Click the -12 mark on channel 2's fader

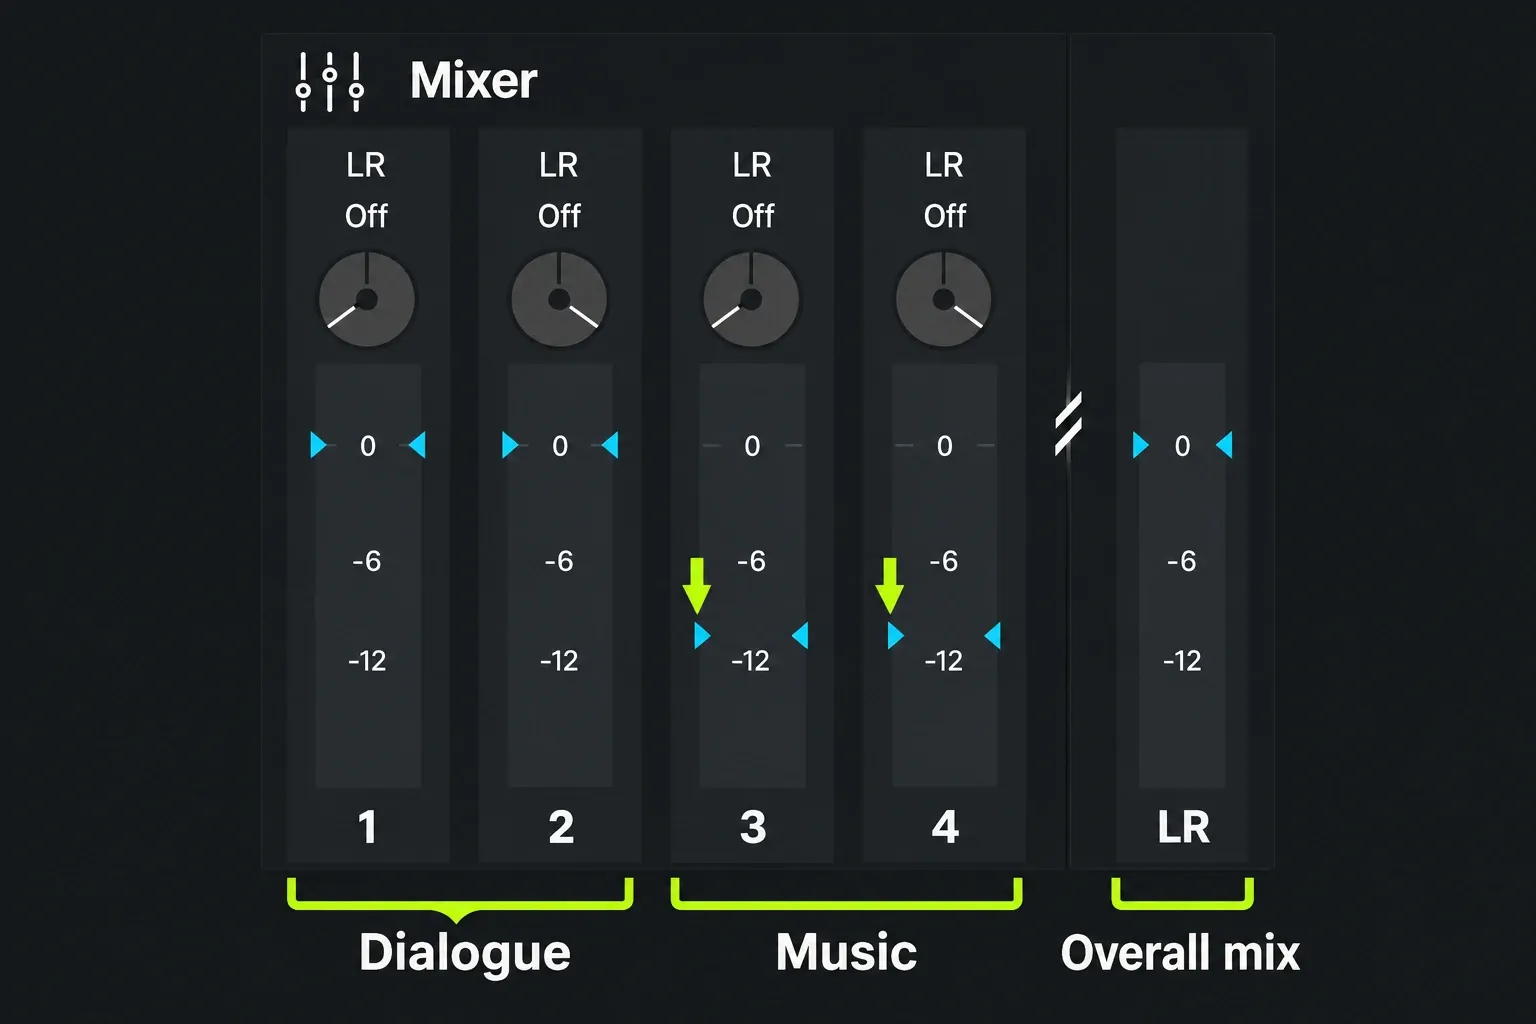(559, 661)
